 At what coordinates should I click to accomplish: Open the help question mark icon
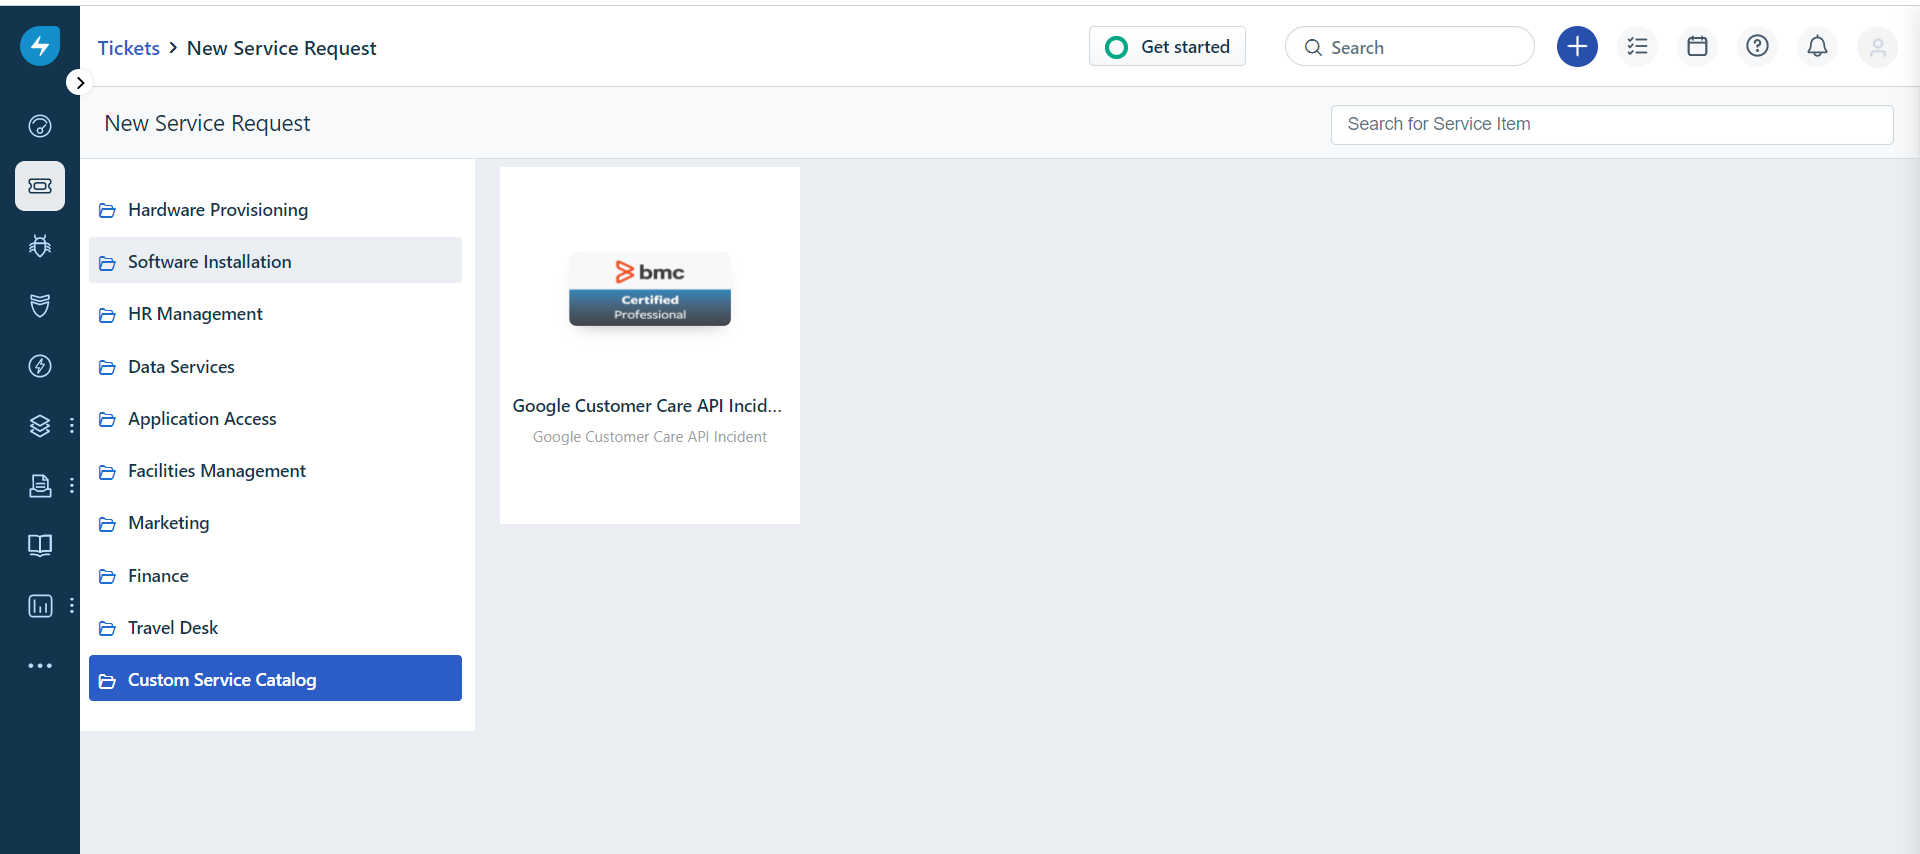coord(1757,47)
